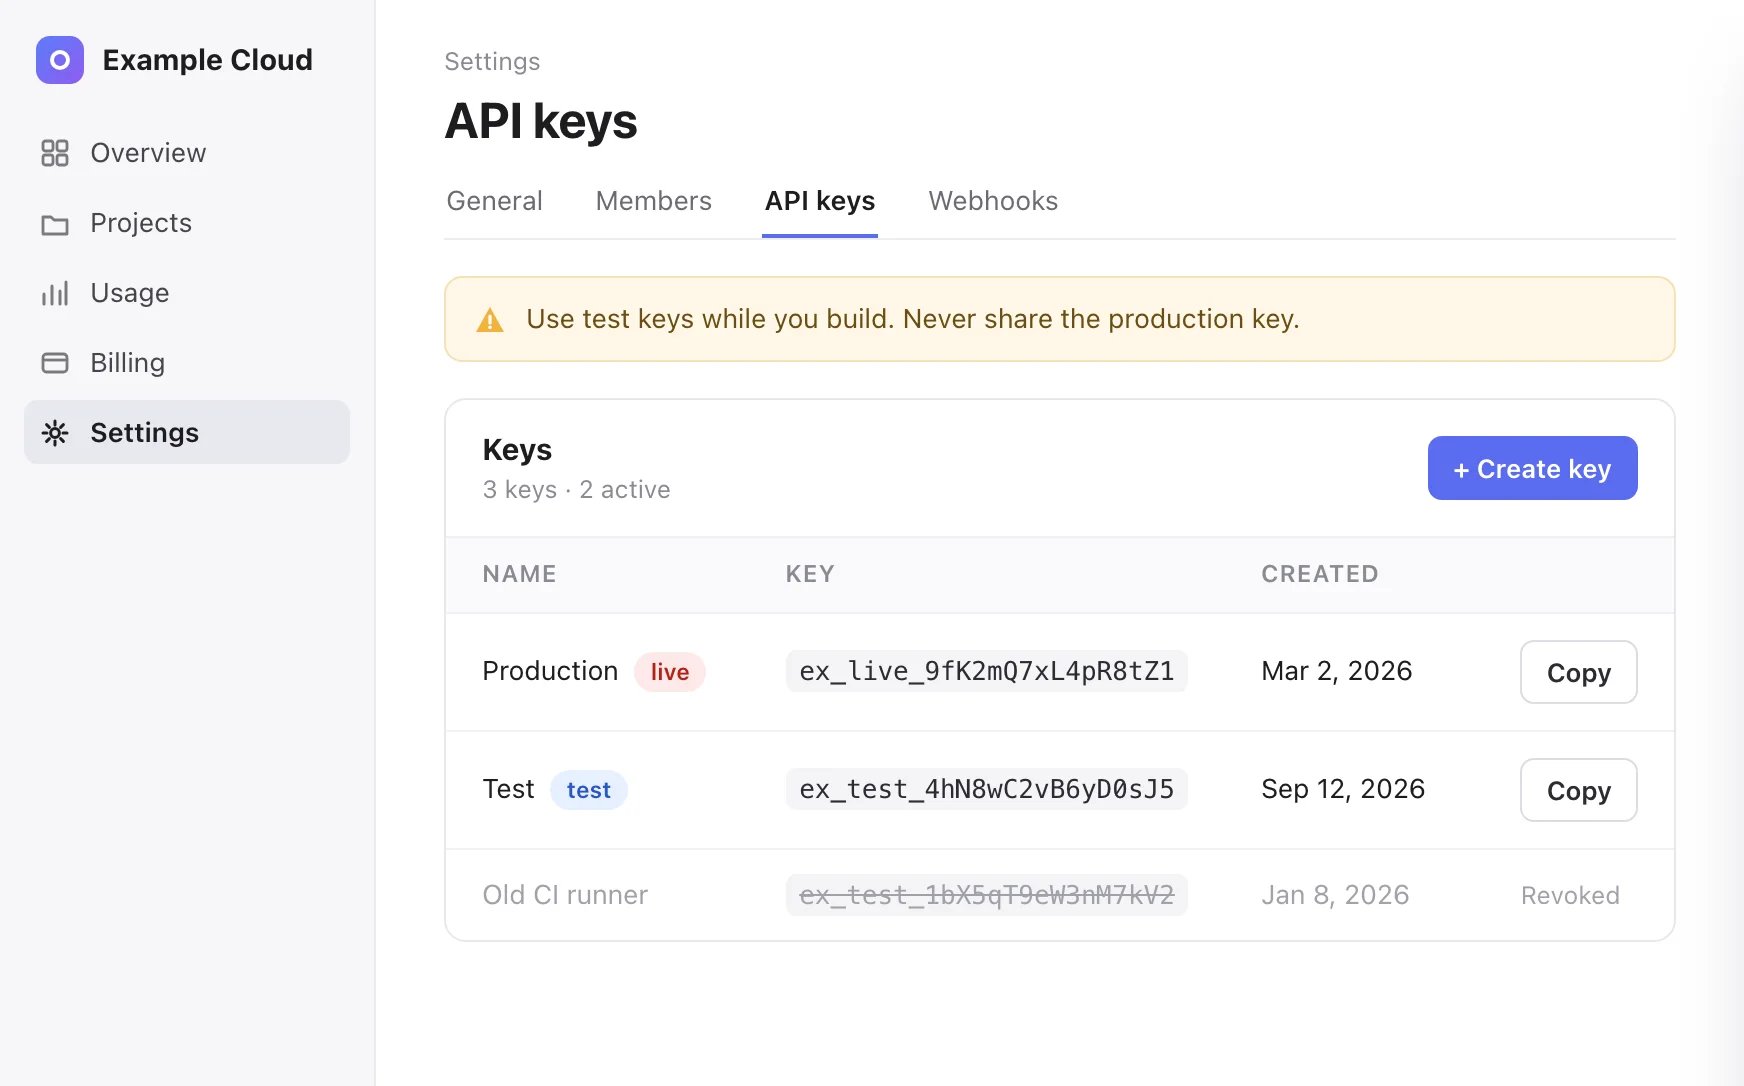This screenshot has width=1744, height=1086.
Task: Switch to the Members tab
Action: 654,201
